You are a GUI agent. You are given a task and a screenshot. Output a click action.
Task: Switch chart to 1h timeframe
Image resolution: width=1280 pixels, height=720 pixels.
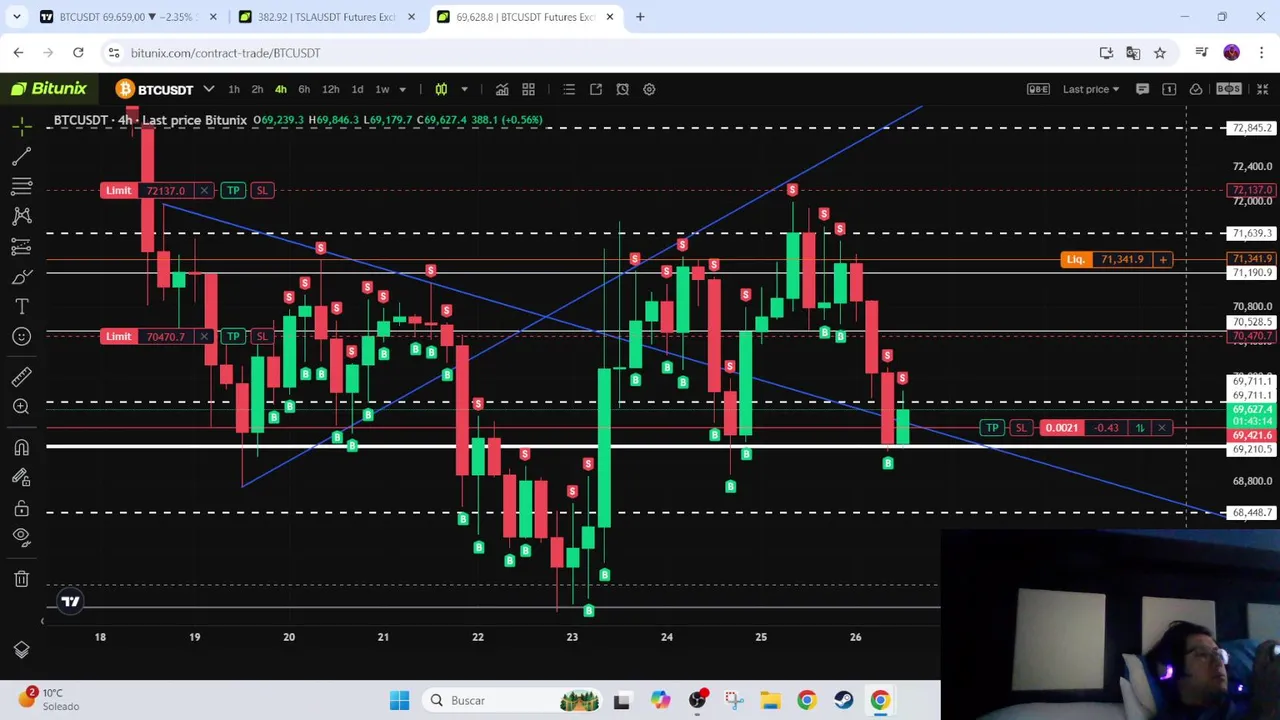click(233, 89)
